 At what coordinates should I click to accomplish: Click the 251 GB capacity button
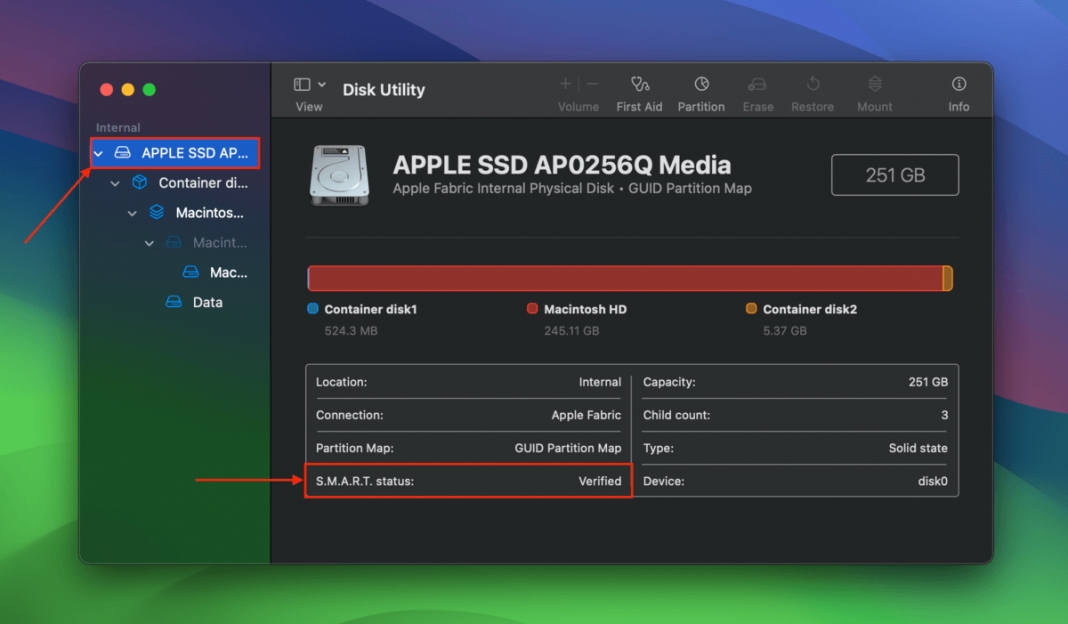click(x=894, y=174)
